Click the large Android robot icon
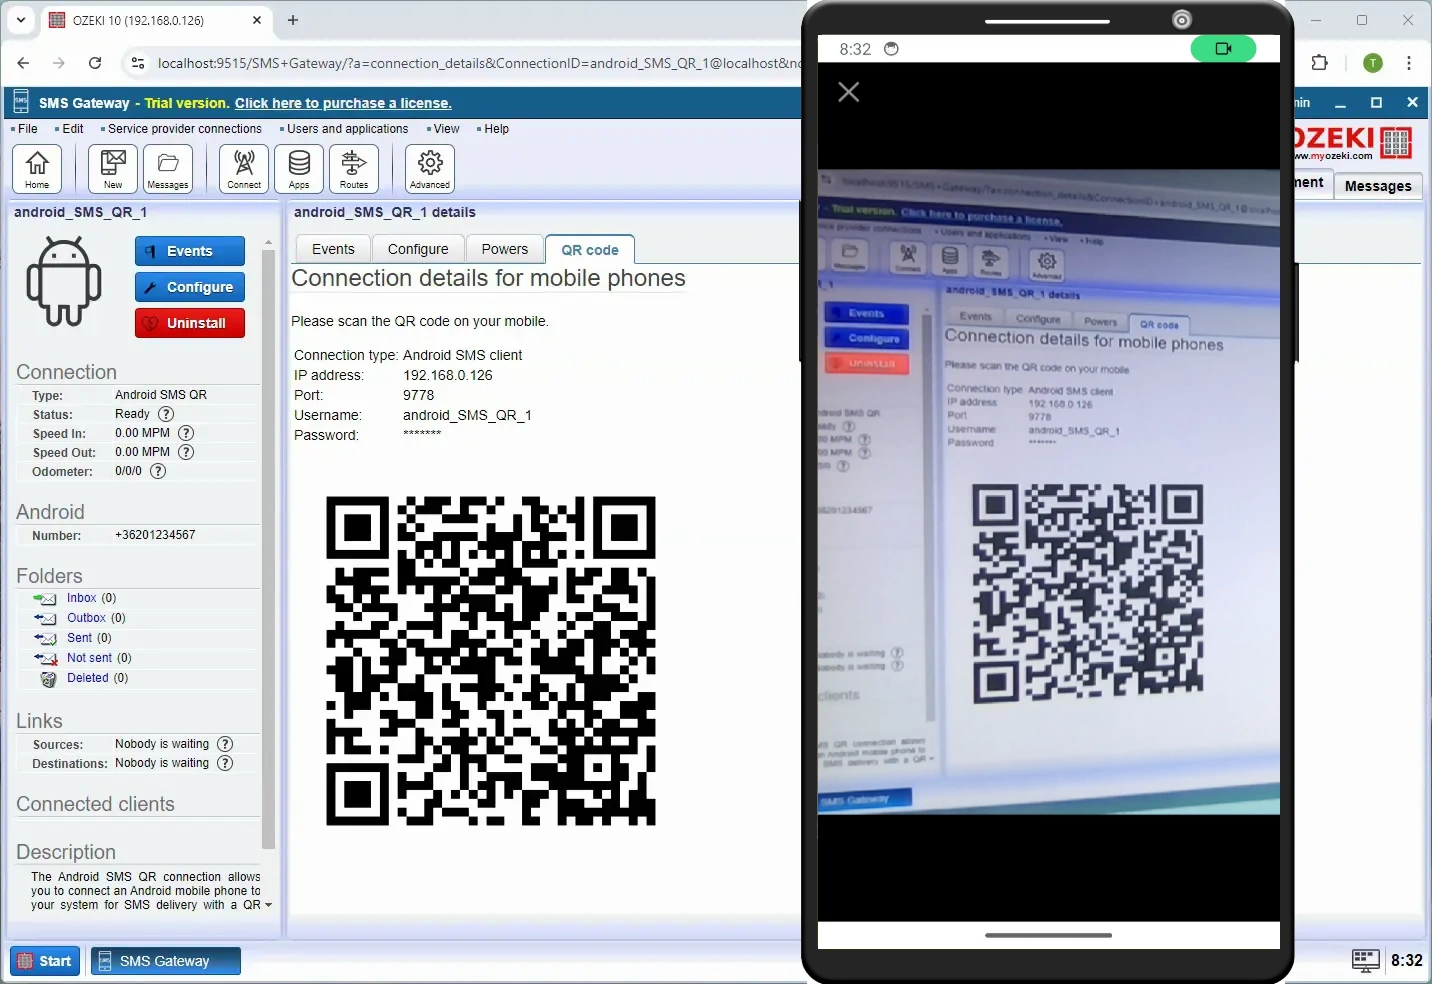Image resolution: width=1432 pixels, height=984 pixels. click(64, 281)
